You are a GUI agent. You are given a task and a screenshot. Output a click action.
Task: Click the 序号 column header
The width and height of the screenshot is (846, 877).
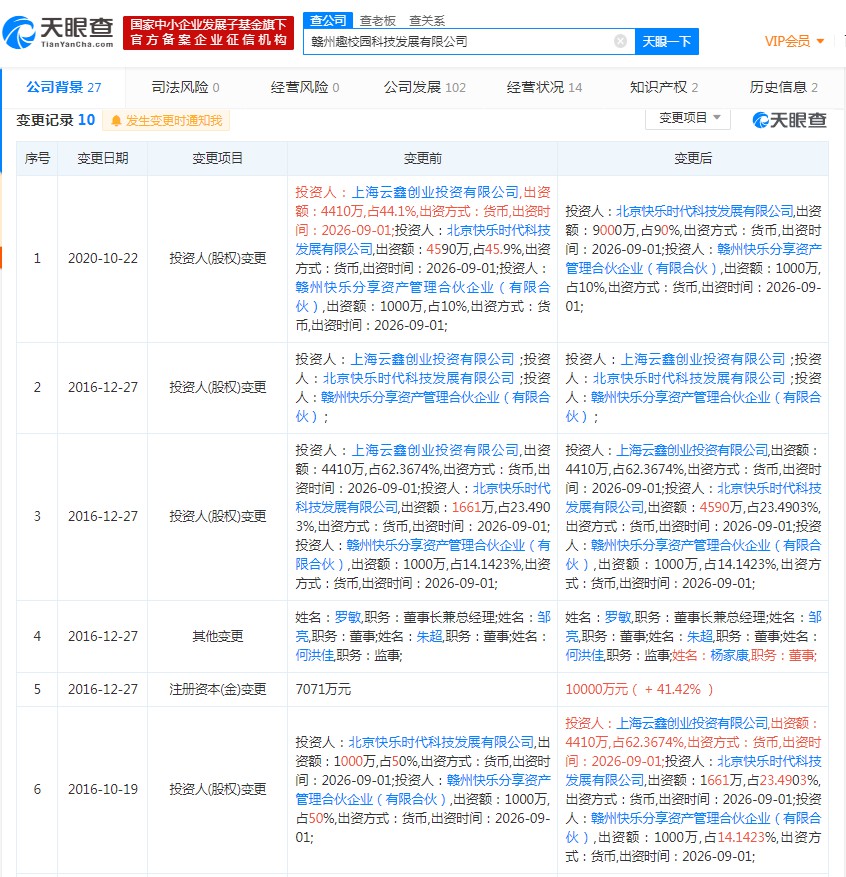coord(37,158)
